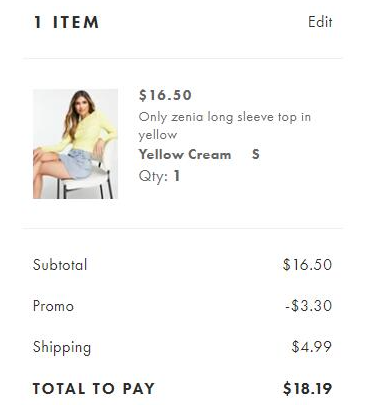The height and width of the screenshot is (415, 378).
Task: Click the word yellow in the product name
Action: click(158, 135)
